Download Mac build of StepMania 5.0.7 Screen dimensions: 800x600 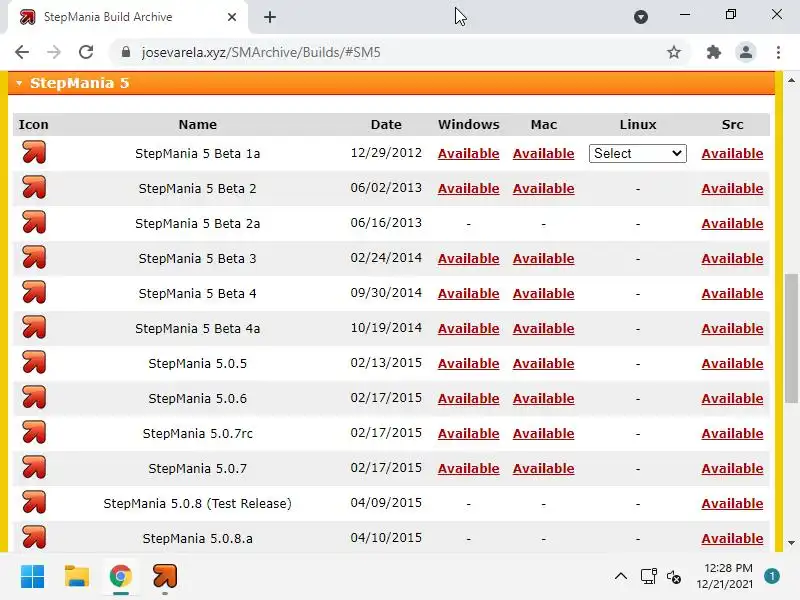(x=543, y=469)
